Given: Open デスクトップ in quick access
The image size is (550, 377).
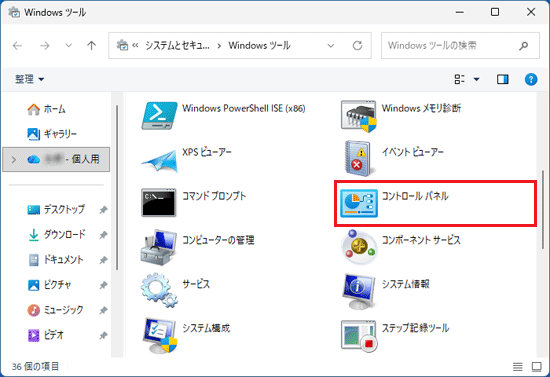Looking at the screenshot, I should [56, 209].
